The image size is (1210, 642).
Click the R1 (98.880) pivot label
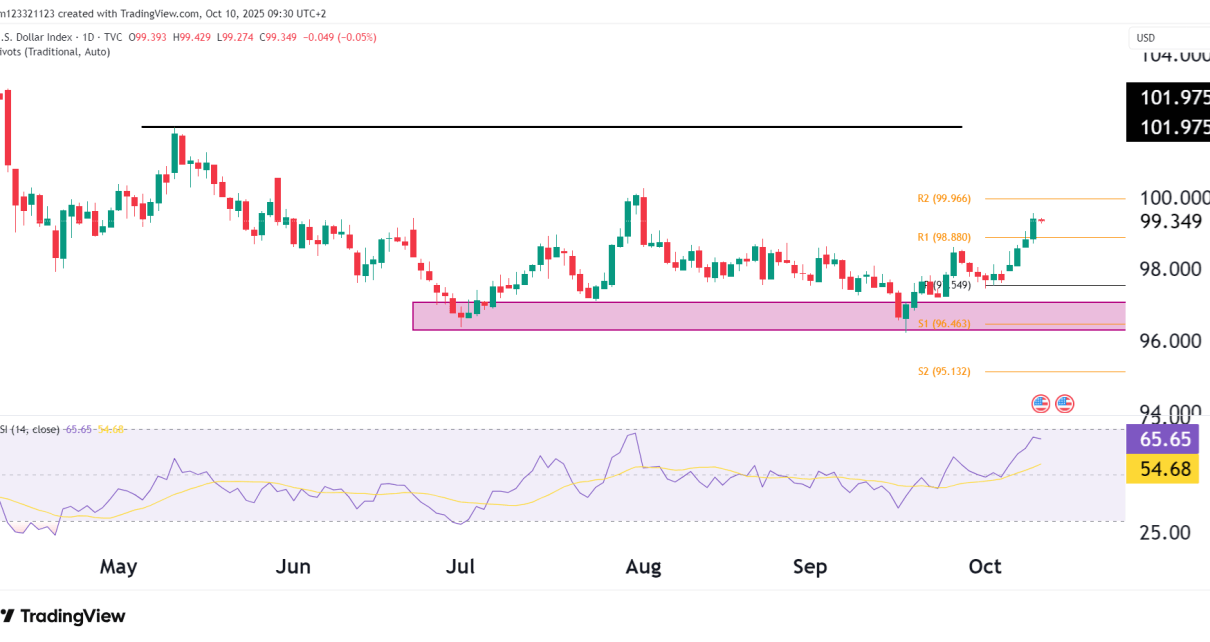click(943, 237)
